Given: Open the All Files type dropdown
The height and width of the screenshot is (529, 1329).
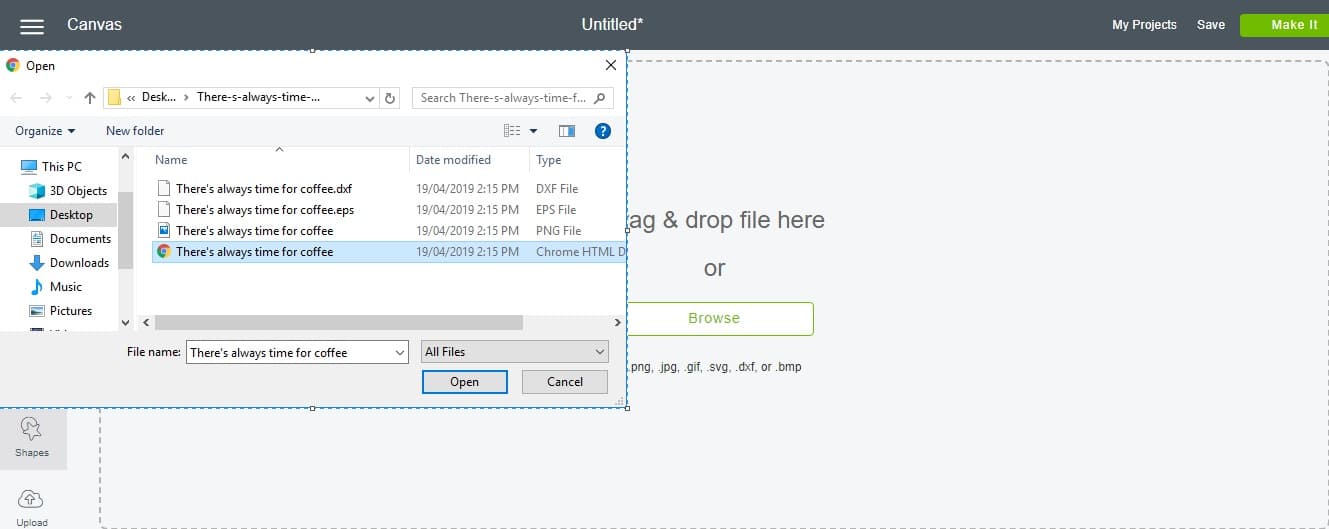Looking at the screenshot, I should (x=515, y=352).
